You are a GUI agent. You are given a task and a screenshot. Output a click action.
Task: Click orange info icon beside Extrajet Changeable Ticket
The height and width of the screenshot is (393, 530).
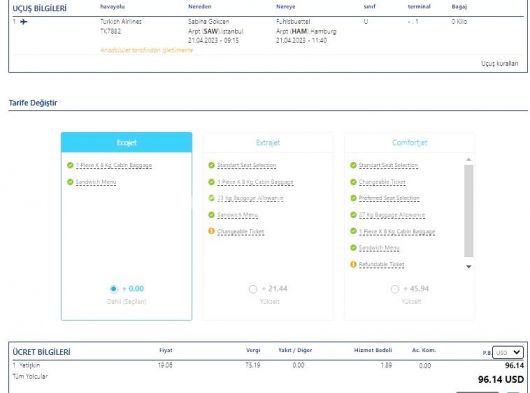coord(211,231)
